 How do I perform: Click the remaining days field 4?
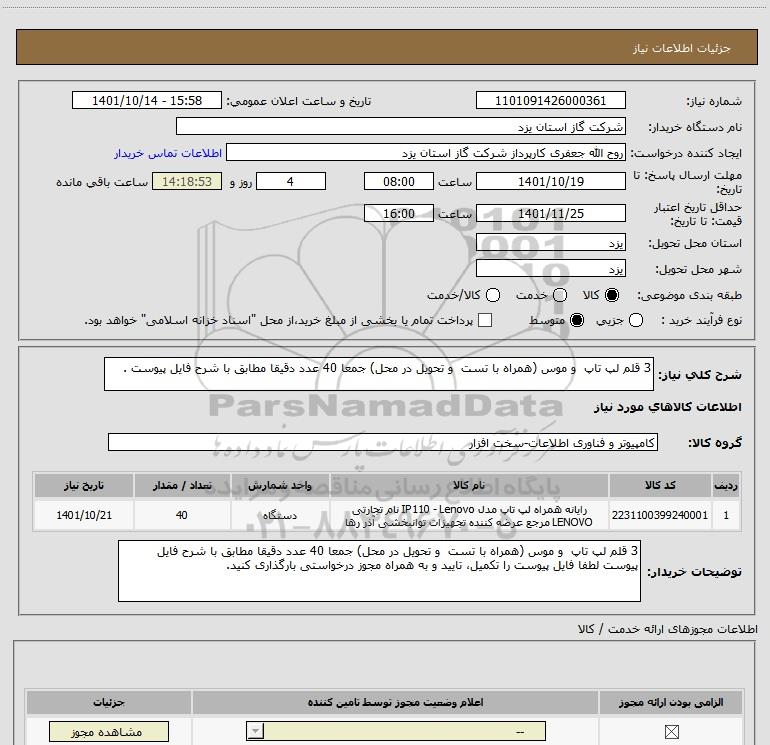291,182
